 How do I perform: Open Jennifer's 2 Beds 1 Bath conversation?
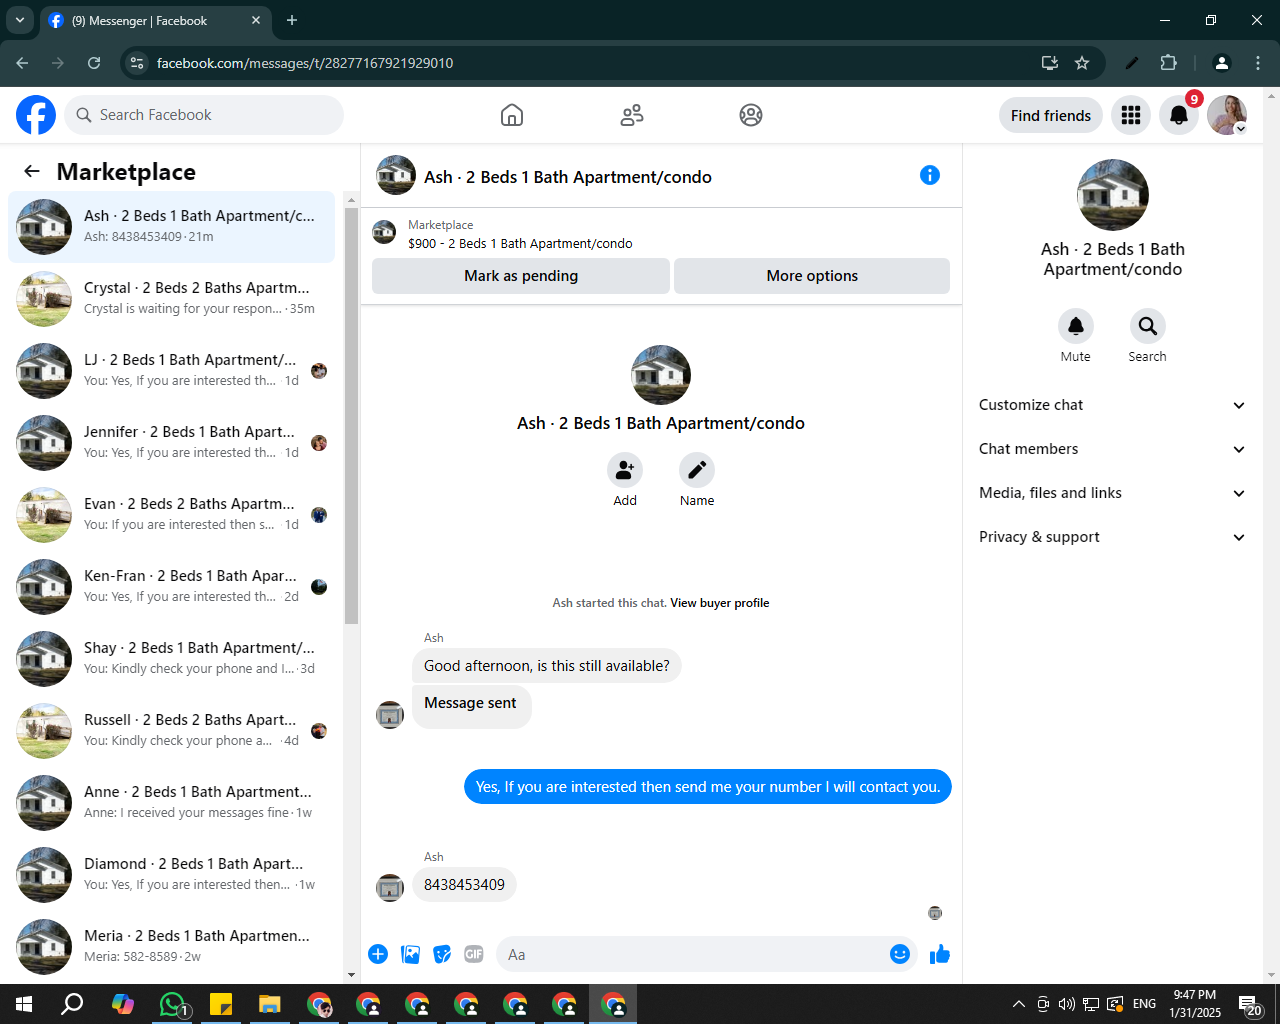pyautogui.click(x=171, y=443)
